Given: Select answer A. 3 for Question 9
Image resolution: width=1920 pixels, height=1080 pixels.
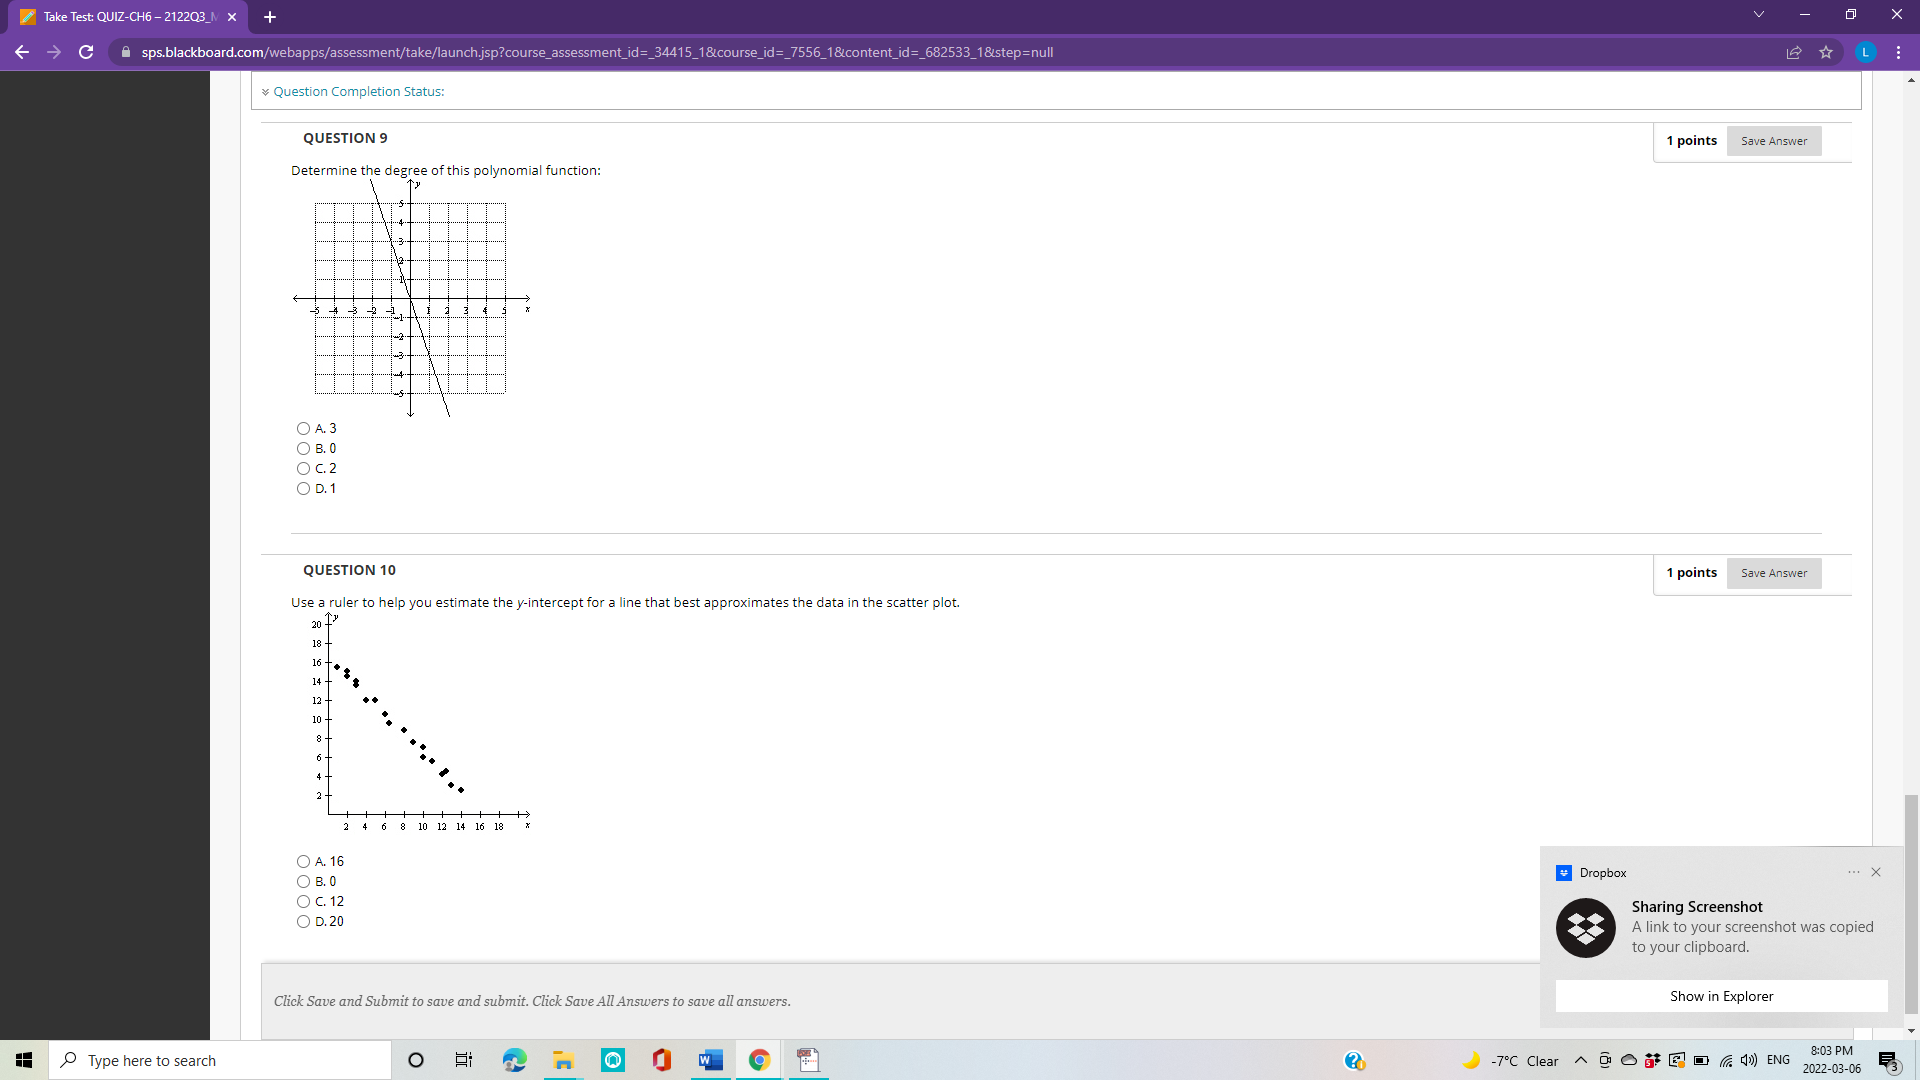Looking at the screenshot, I should (303, 429).
